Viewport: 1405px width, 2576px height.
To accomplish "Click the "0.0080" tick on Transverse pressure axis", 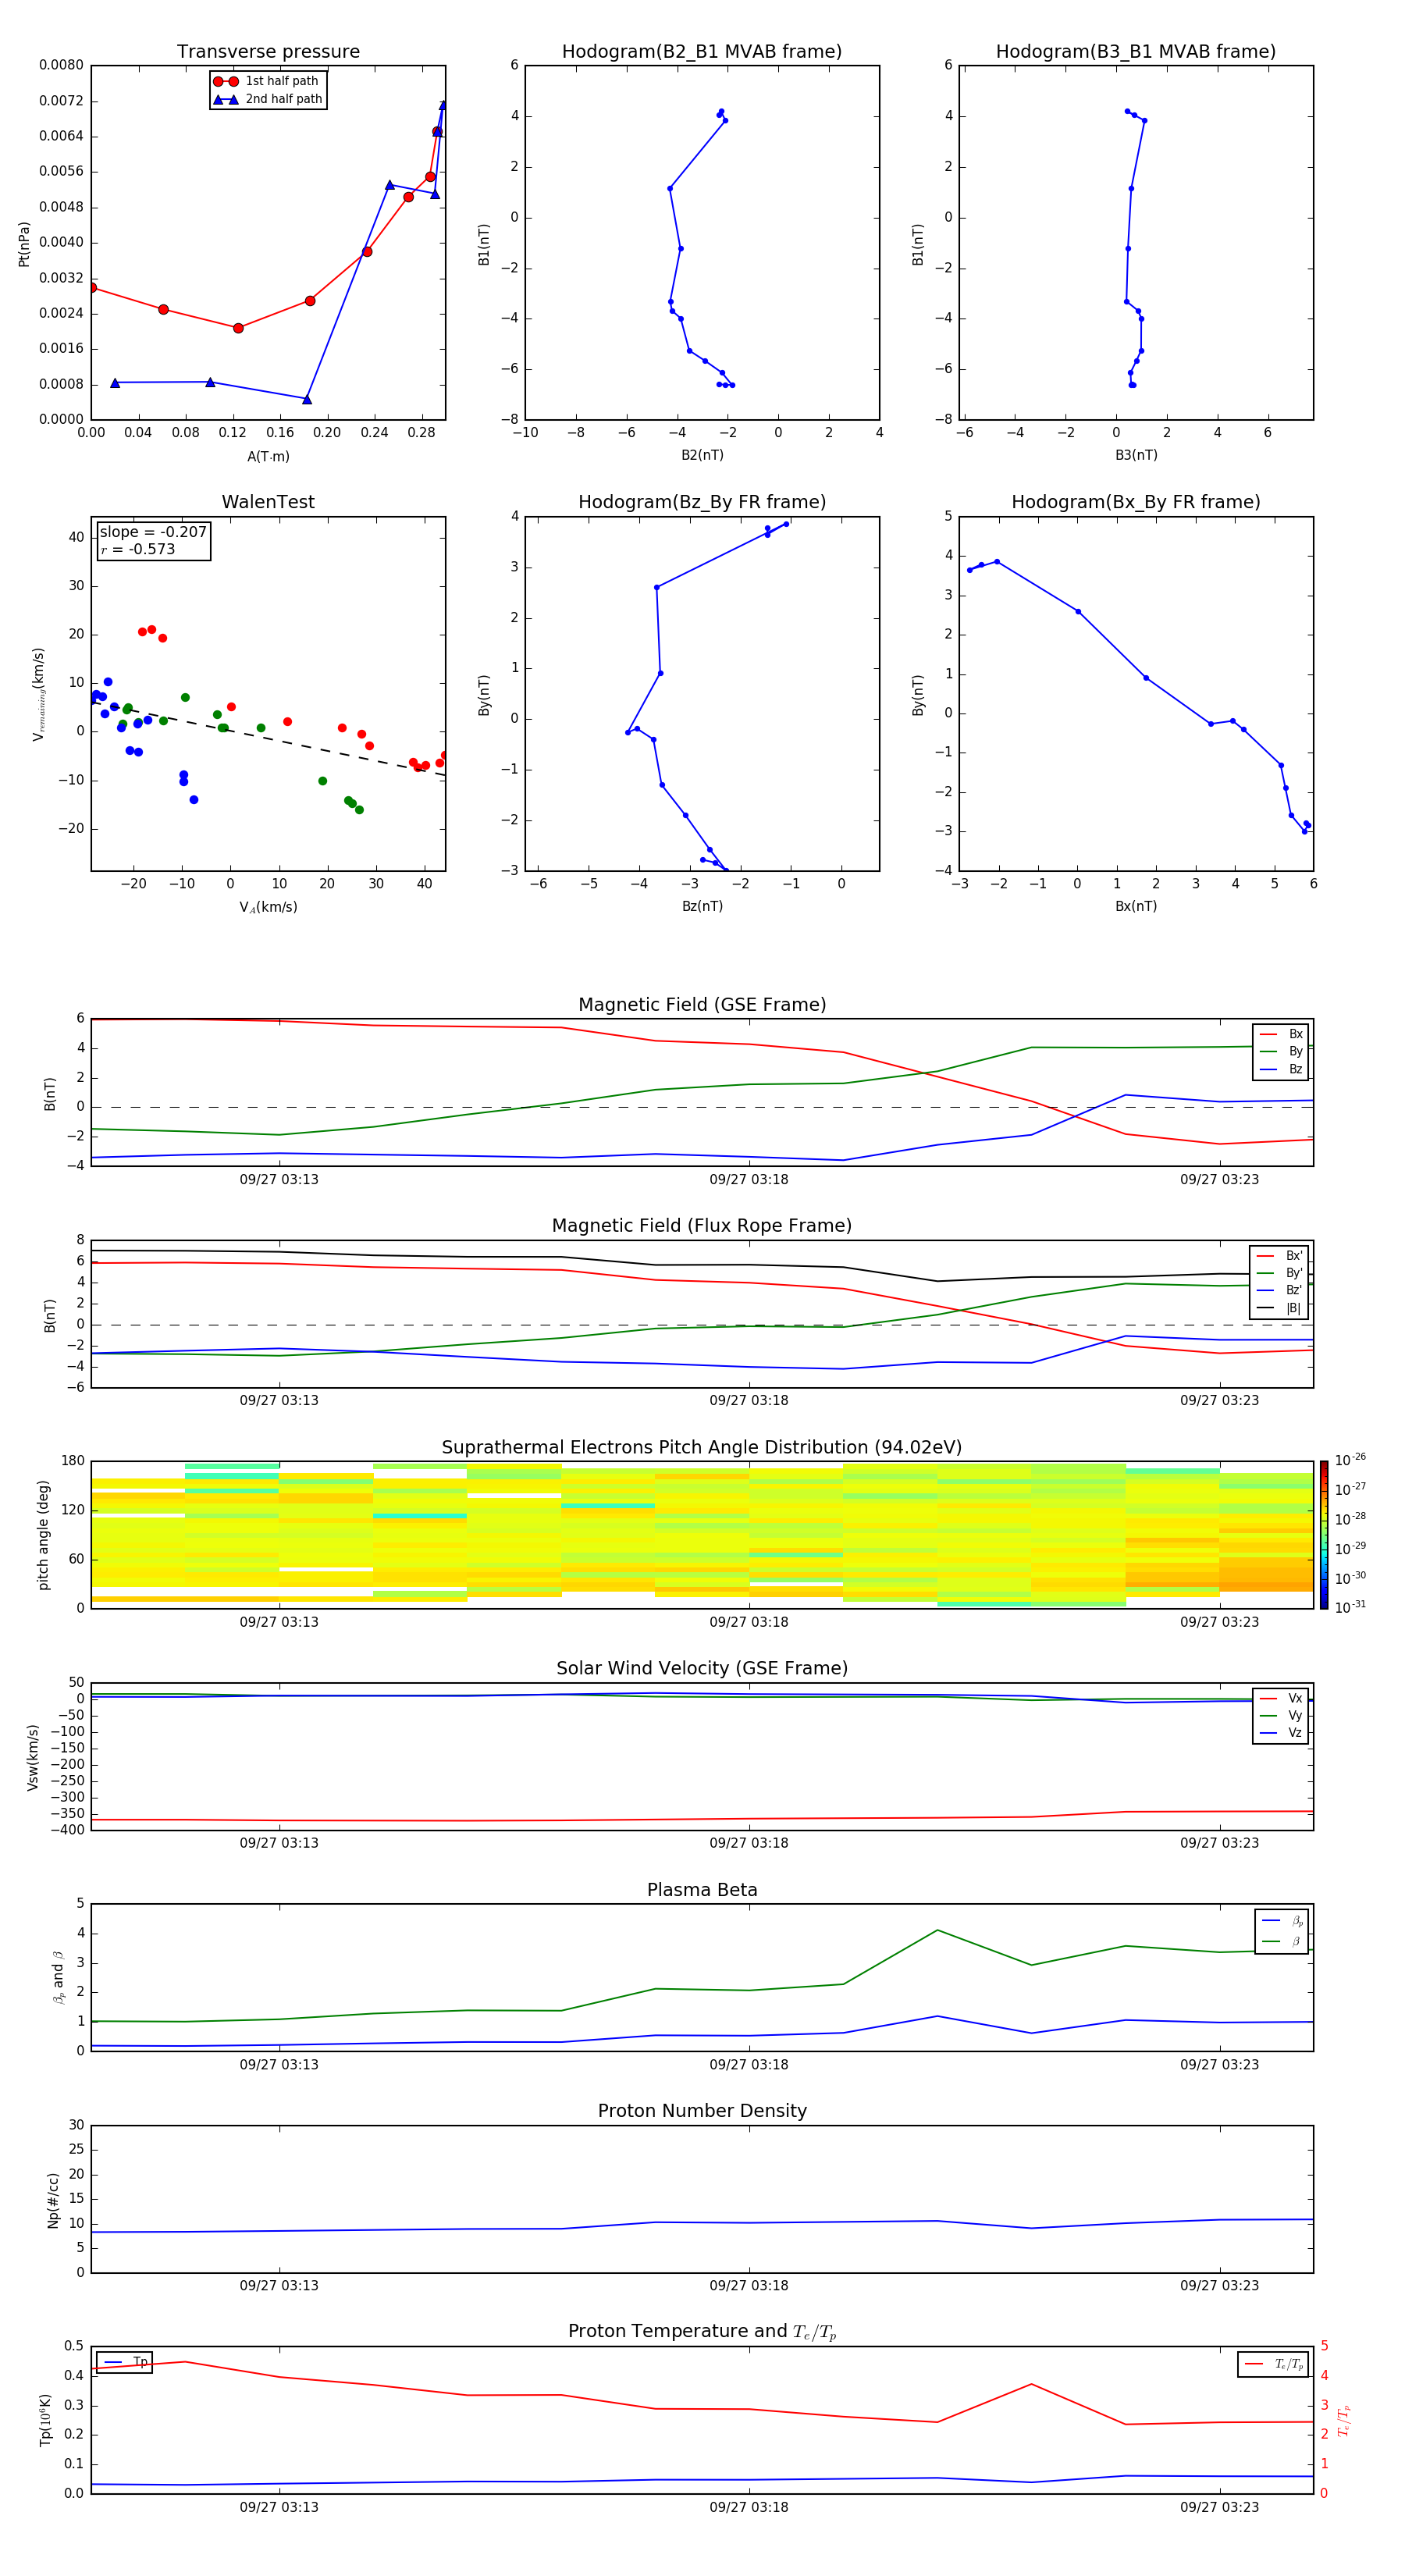I will coord(61,65).
